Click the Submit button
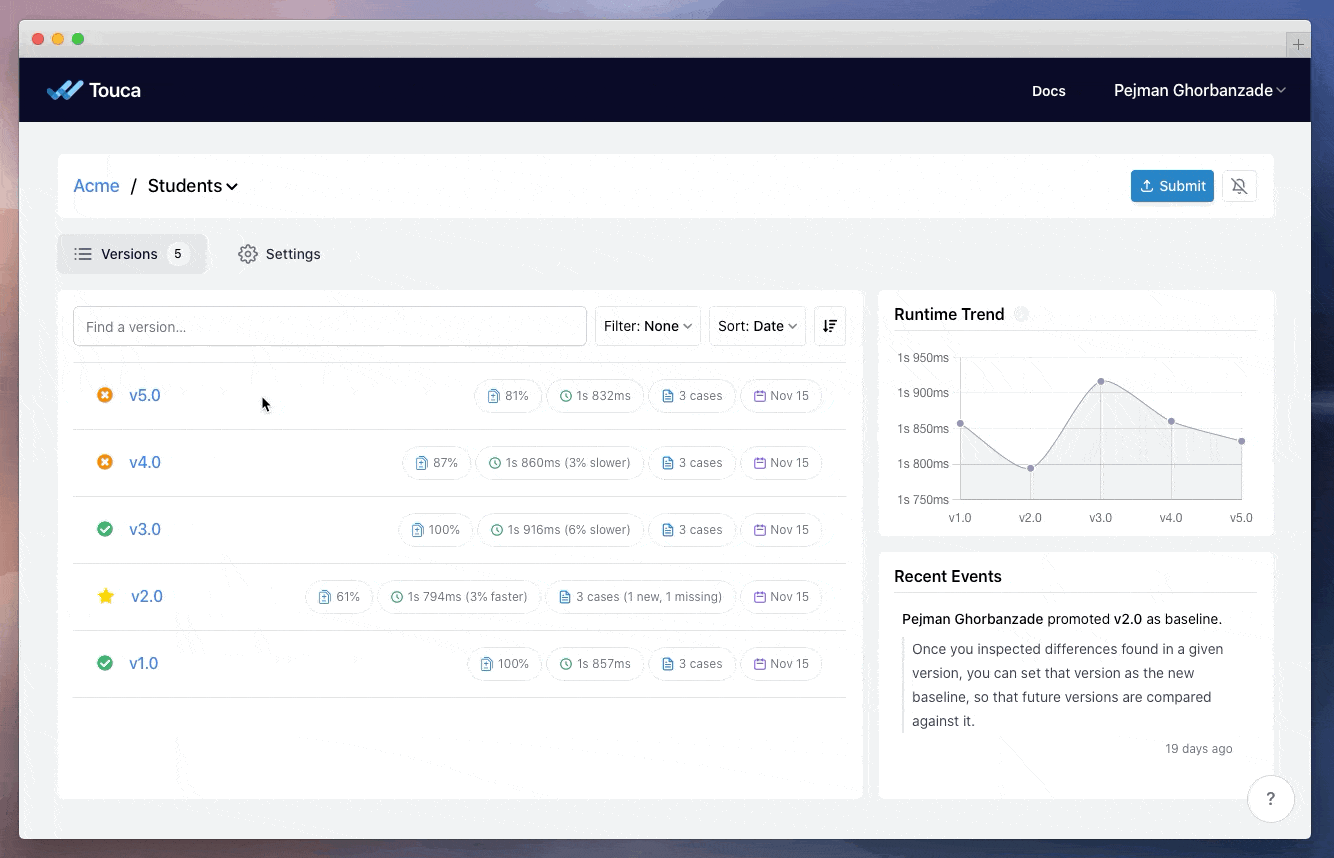 pos(1172,186)
